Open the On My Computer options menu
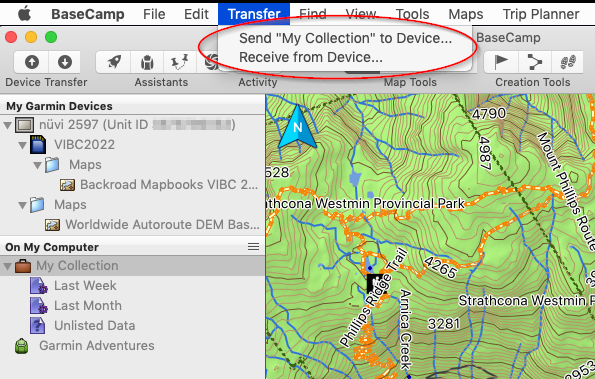 tap(253, 247)
